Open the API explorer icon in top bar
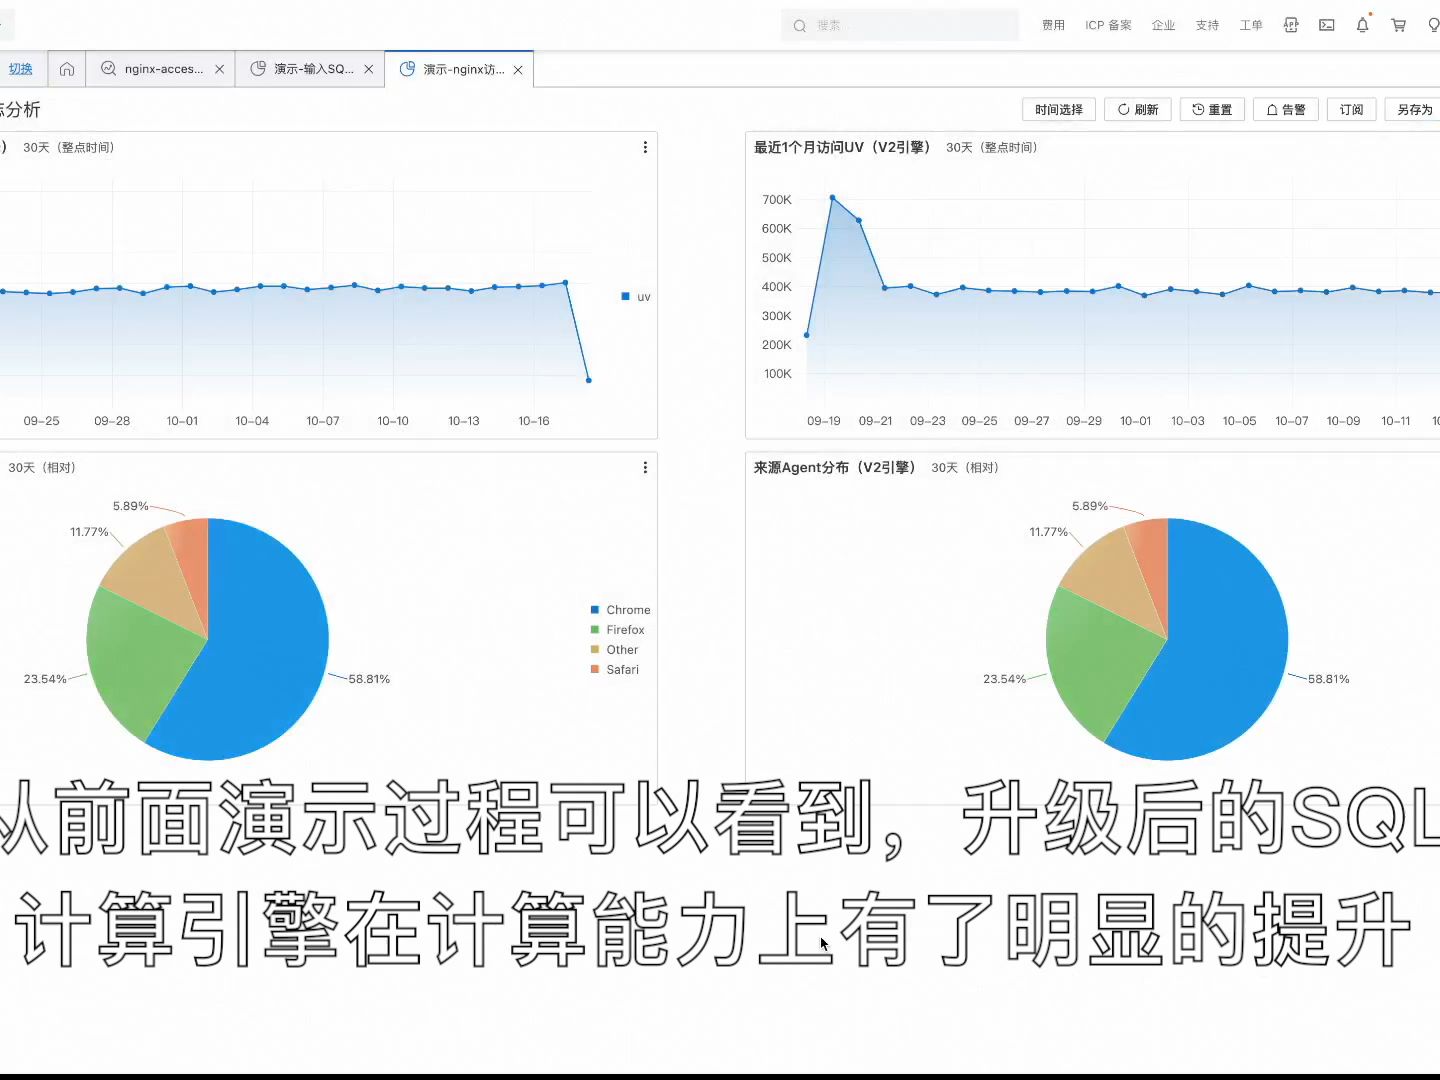The width and height of the screenshot is (1440, 1080). coord(1291,24)
